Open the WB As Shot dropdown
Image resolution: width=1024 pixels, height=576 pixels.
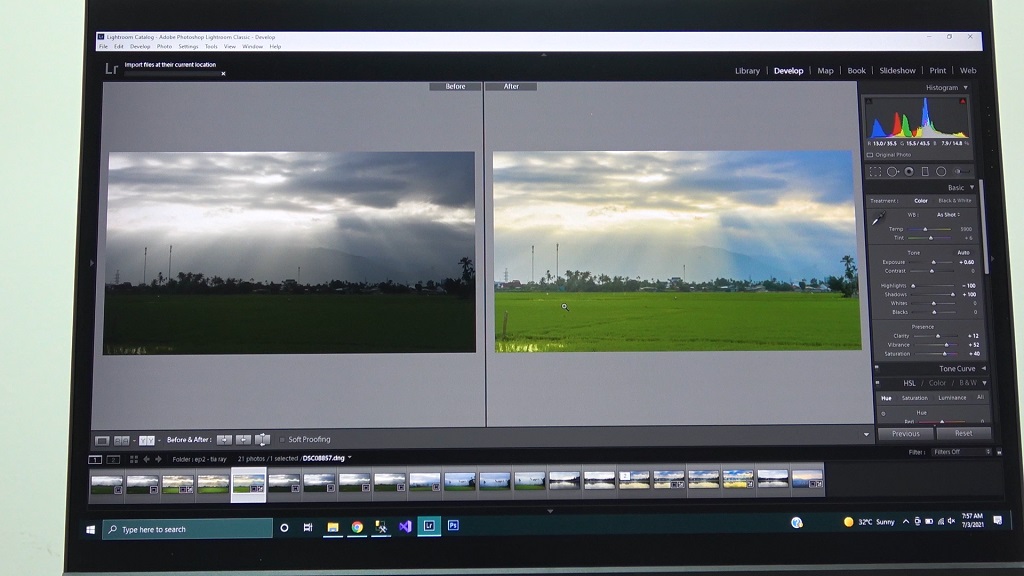pyautogui.click(x=948, y=214)
